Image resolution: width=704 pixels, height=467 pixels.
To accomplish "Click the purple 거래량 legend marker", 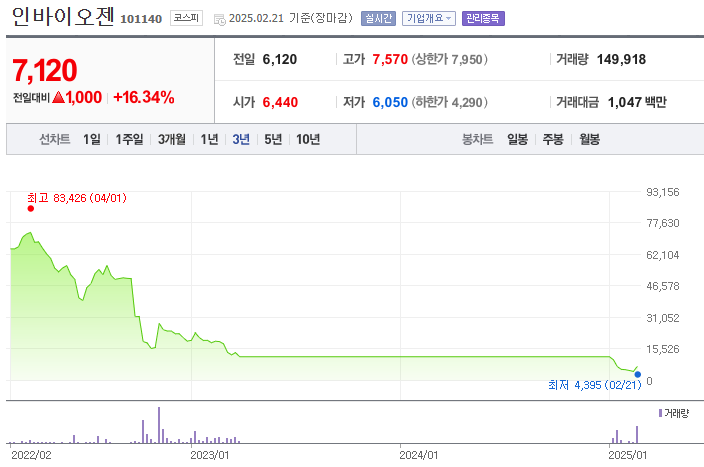I will (660, 413).
